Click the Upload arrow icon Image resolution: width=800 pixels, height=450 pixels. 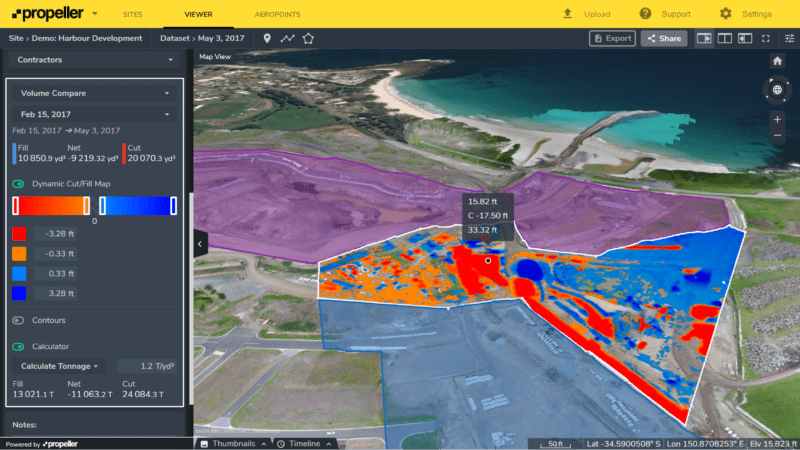(x=567, y=14)
